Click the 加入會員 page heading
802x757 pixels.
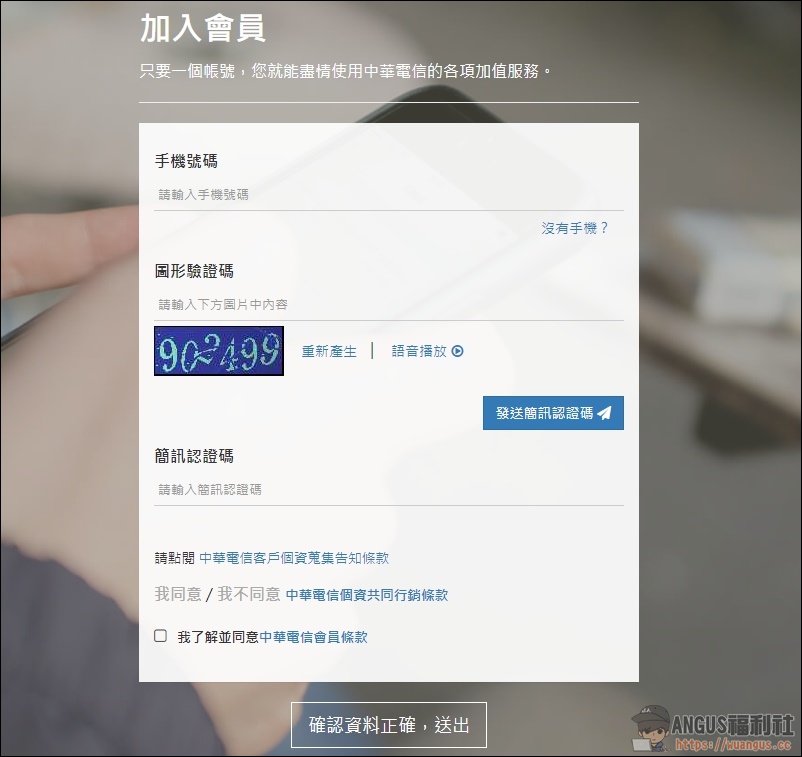[x=203, y=28]
